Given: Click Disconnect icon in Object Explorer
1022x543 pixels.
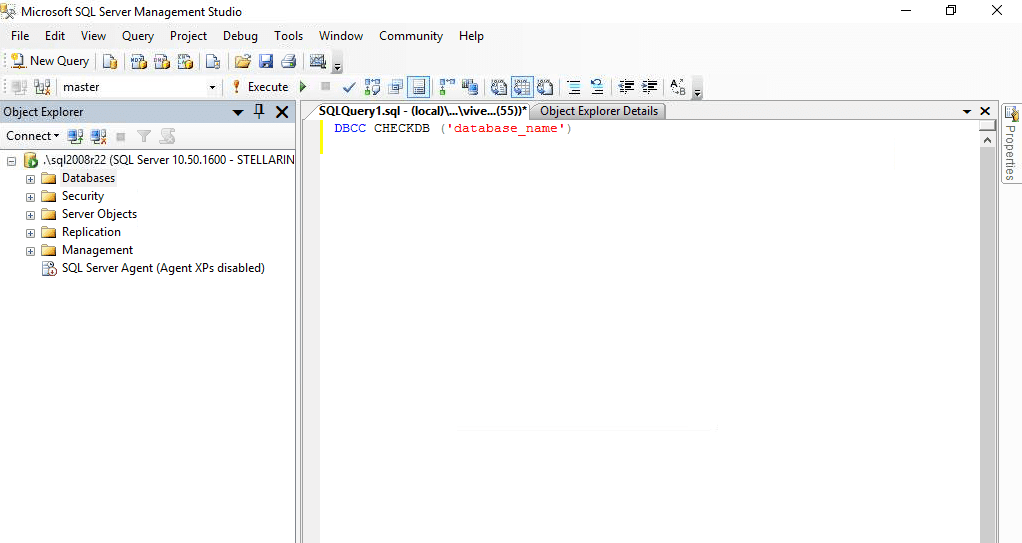Looking at the screenshot, I should click(x=98, y=136).
